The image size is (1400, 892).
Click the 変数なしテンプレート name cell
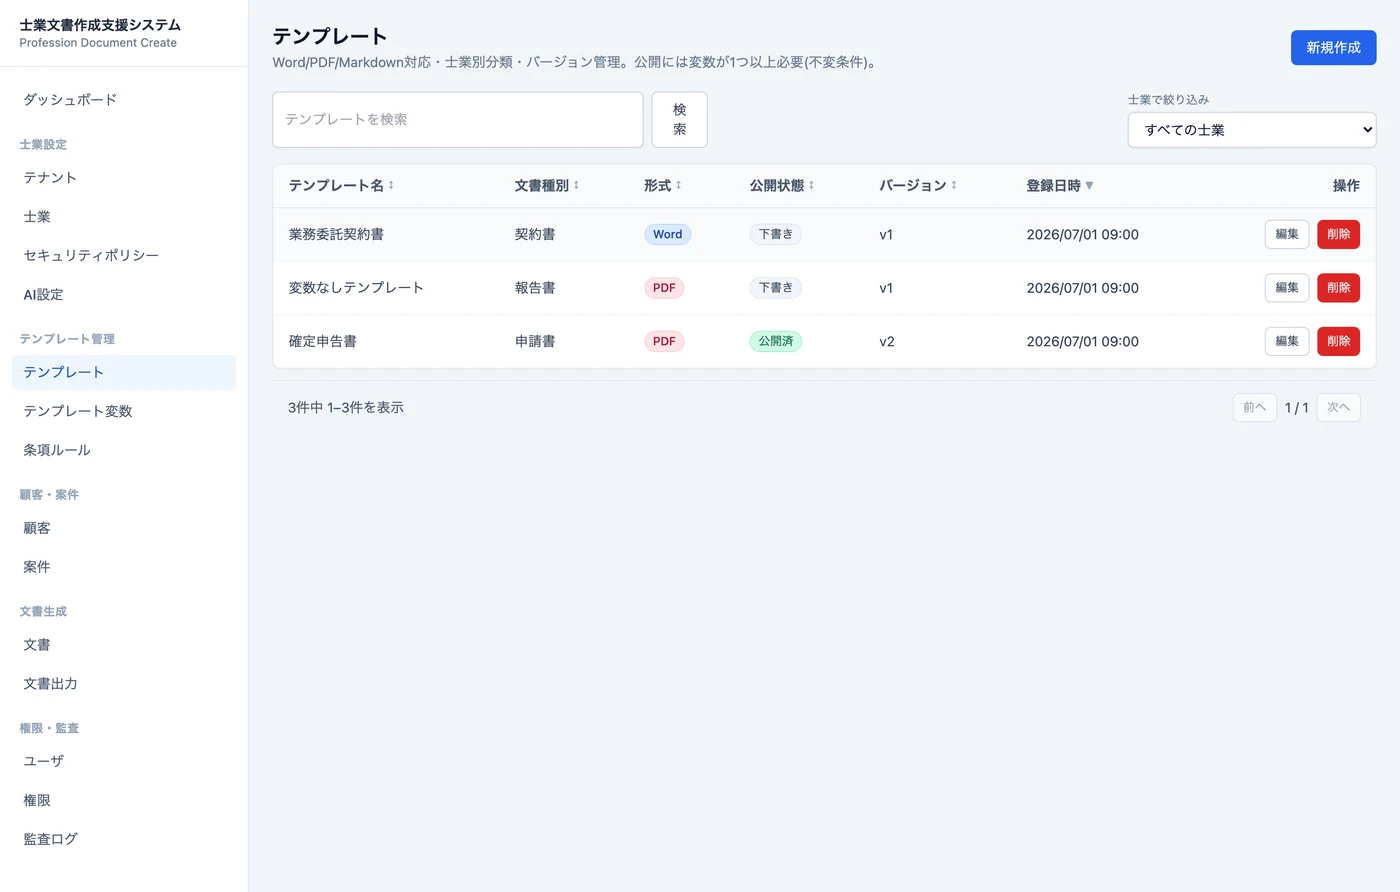[x=356, y=288]
